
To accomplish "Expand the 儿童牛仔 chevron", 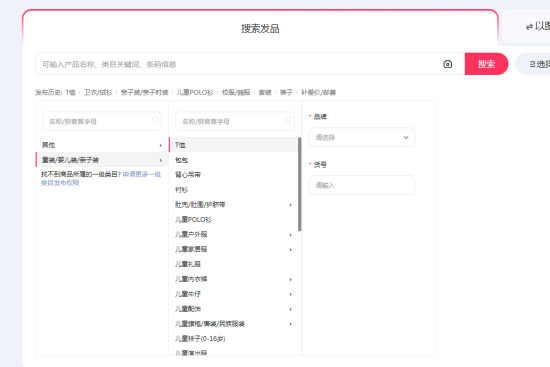I will pos(290,294).
